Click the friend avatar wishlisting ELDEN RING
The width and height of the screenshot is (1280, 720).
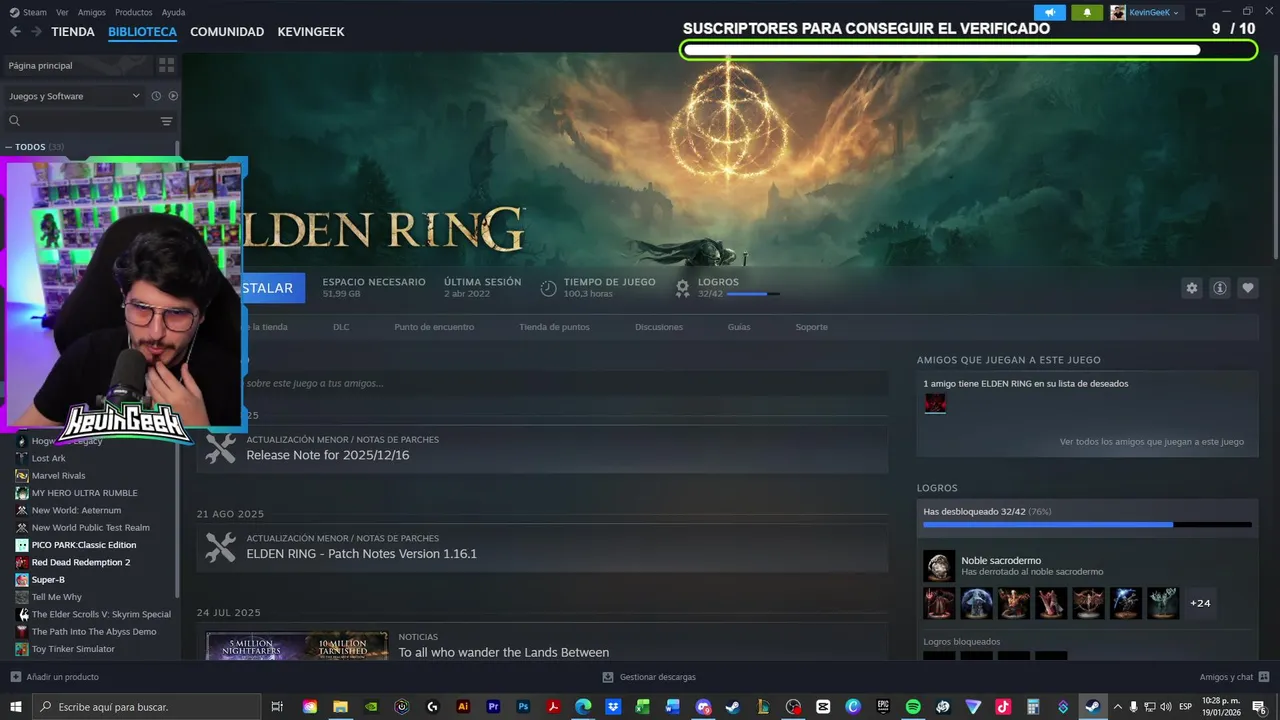tap(935, 403)
